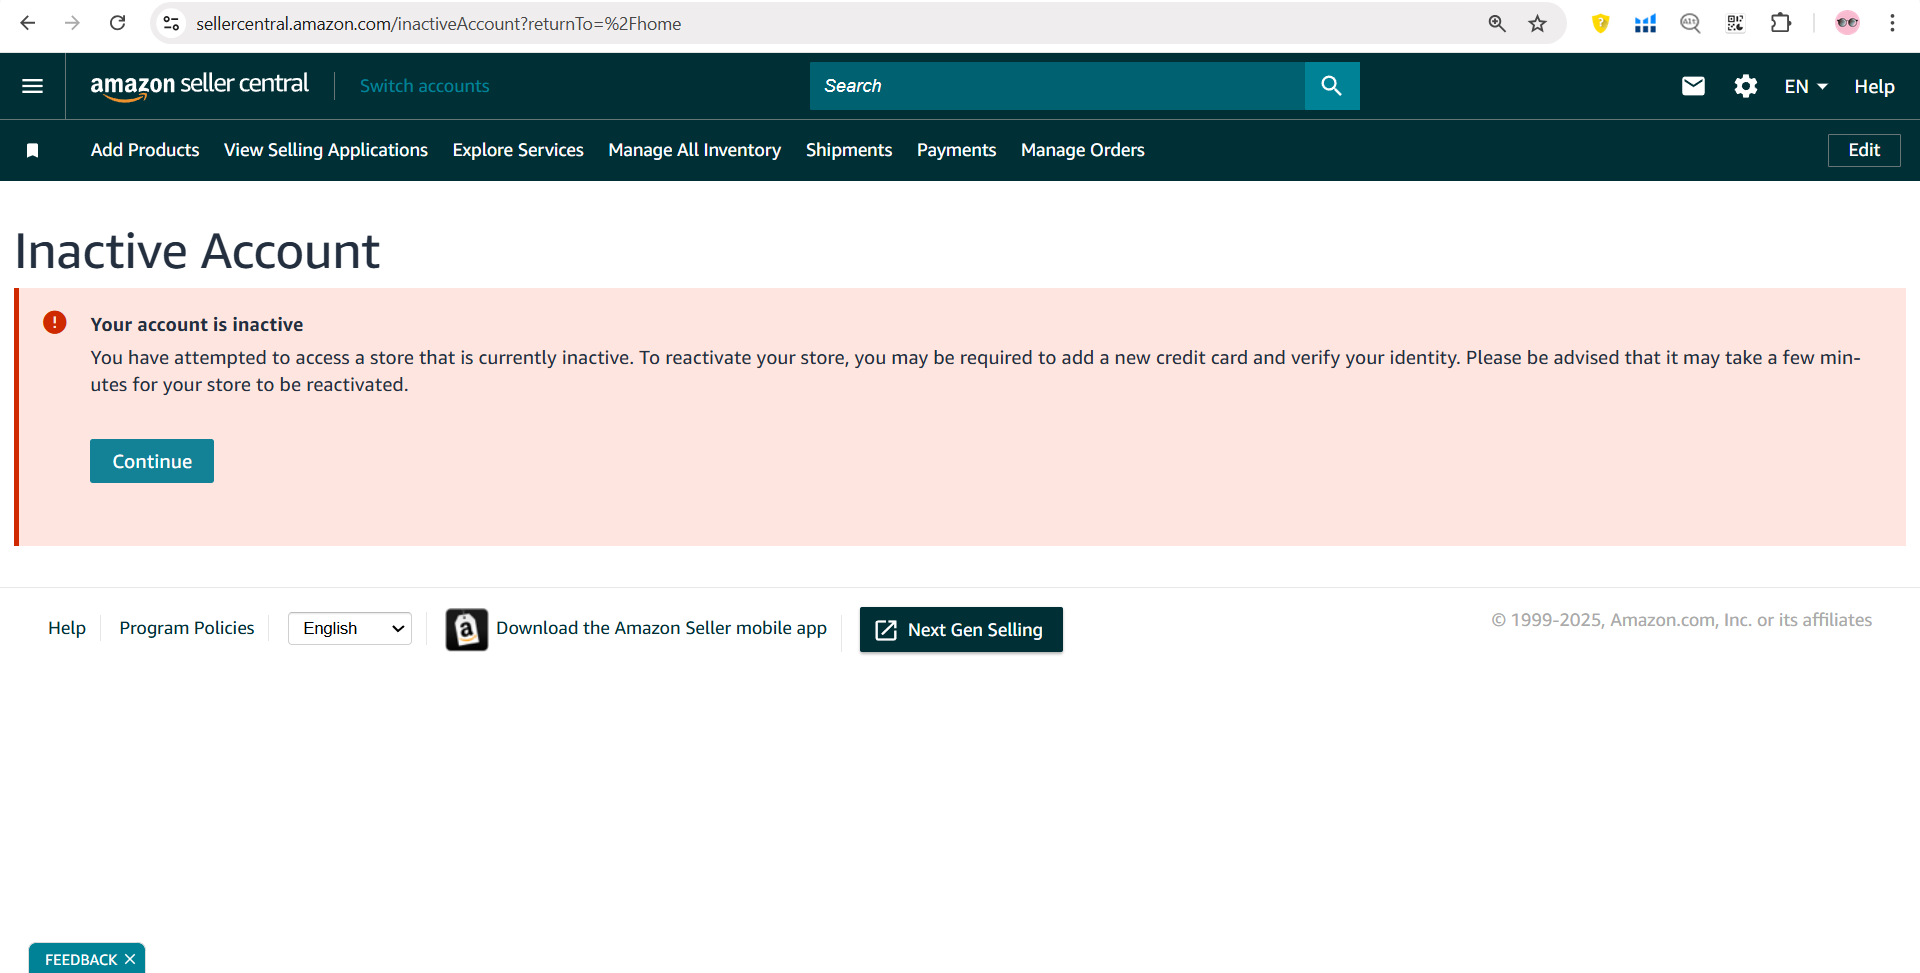Screen dimensions: 1920x973
Task: Click the Continue button
Action: pos(152,461)
